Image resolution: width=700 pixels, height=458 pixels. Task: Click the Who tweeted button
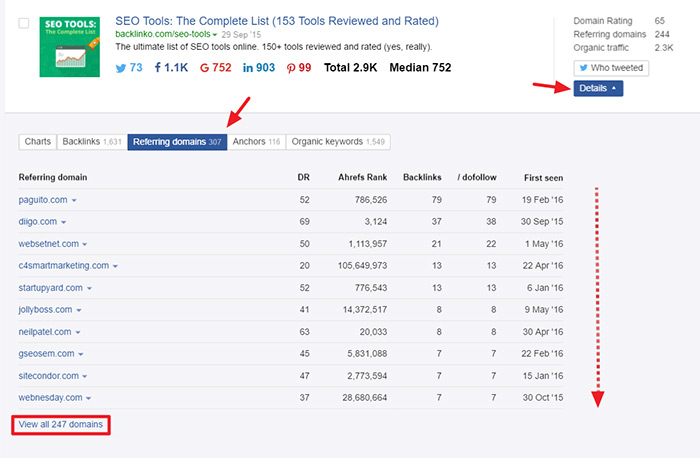[611, 69]
